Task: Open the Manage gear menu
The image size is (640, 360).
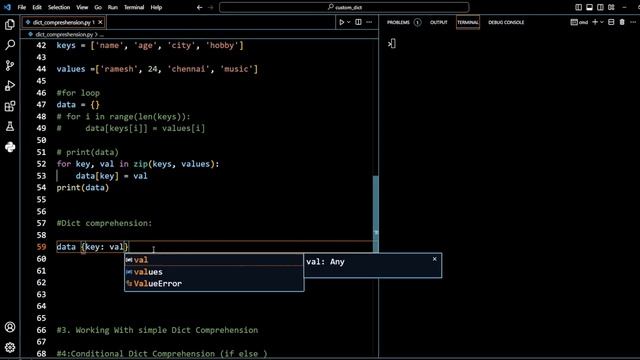Action: [10, 347]
